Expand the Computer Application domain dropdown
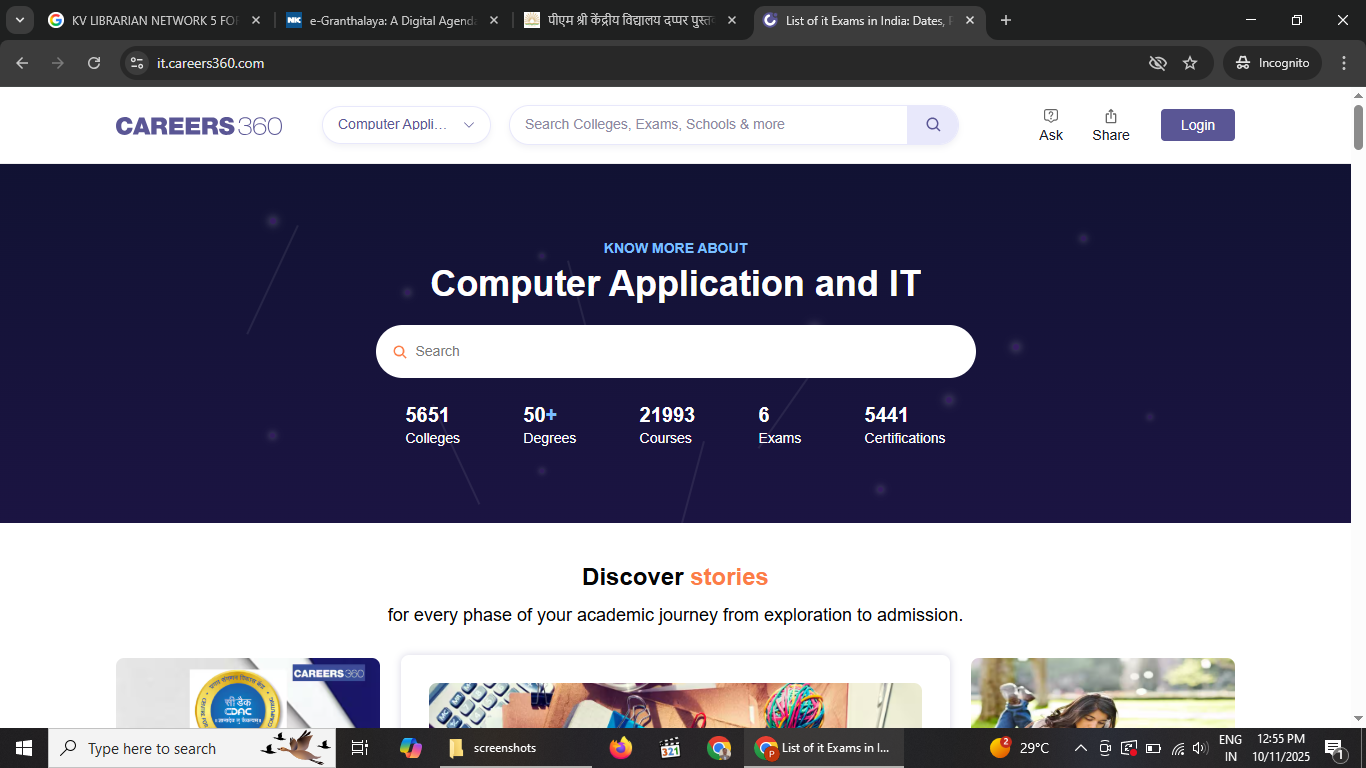The width and height of the screenshot is (1366, 768). (406, 125)
